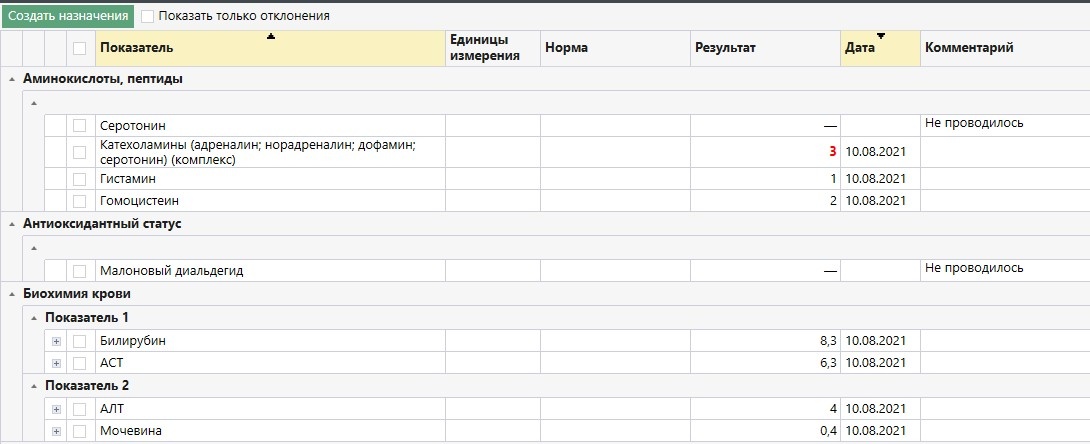Screen dimensions: 1090x444
Task: Click the Норма column header
Action: pos(615,48)
